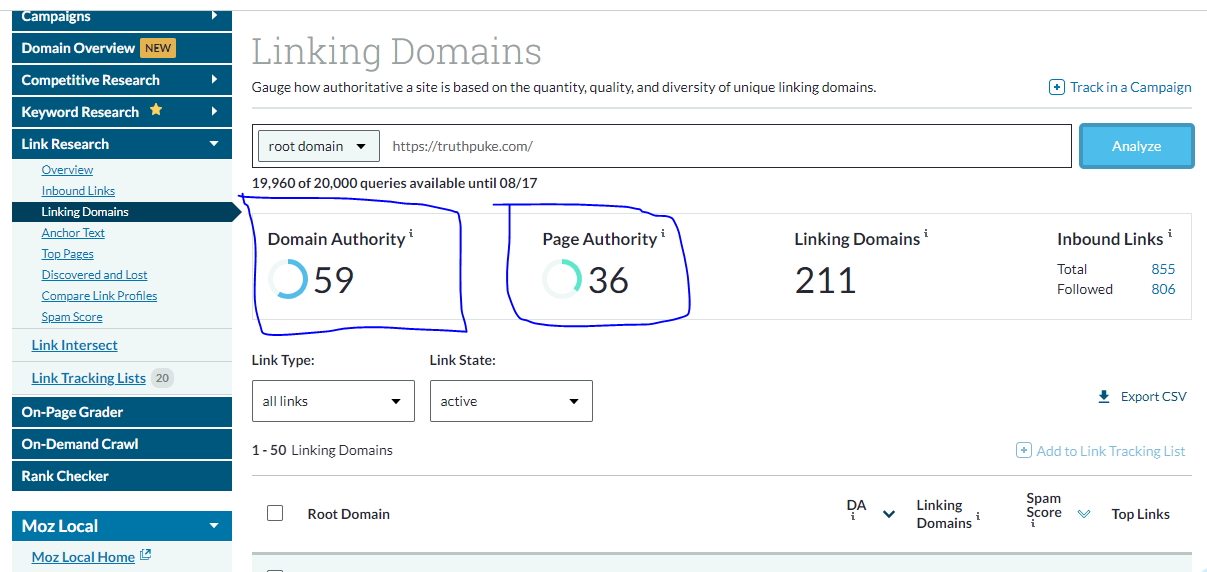The width and height of the screenshot is (1207, 572).
Task: Open the Link Intersect link
Action: tap(75, 345)
